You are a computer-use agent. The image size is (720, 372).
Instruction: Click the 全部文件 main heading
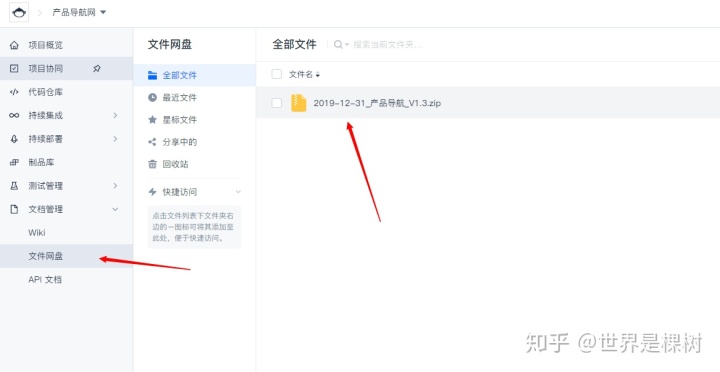(294, 45)
